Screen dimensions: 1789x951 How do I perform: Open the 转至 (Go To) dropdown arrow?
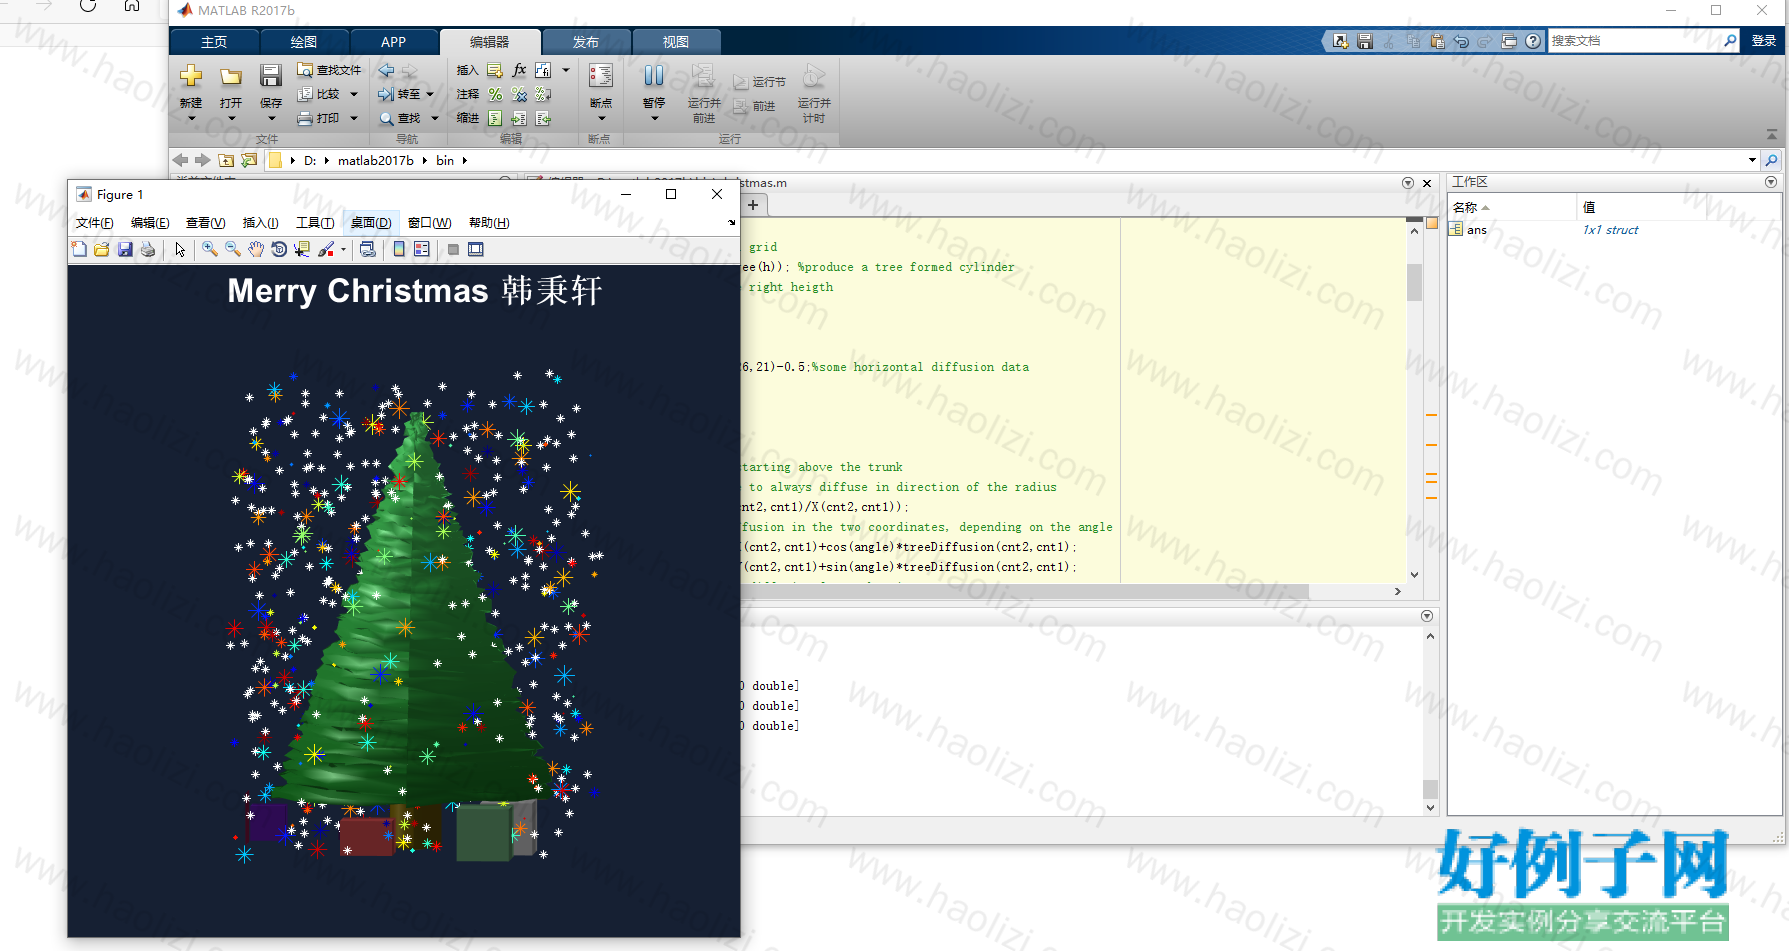[x=430, y=94]
